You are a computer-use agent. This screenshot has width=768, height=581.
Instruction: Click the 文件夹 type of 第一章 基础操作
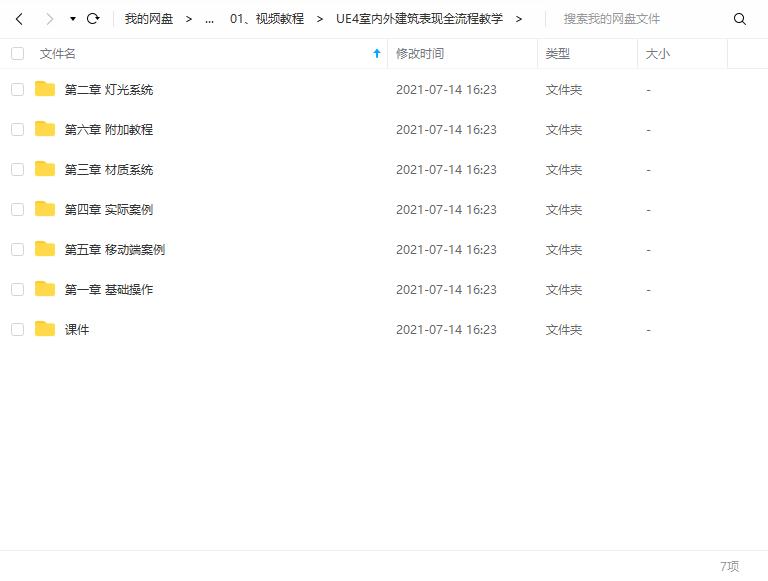[x=564, y=290]
